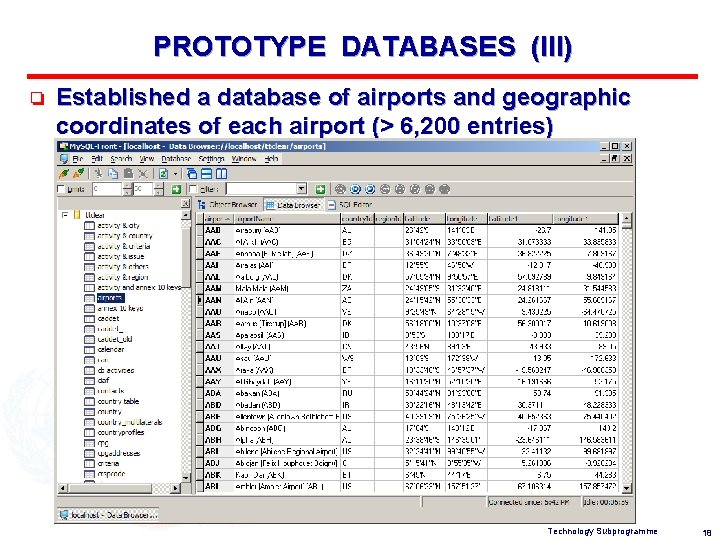
Task: Click the first blue round navigation icon
Action: coord(355,189)
